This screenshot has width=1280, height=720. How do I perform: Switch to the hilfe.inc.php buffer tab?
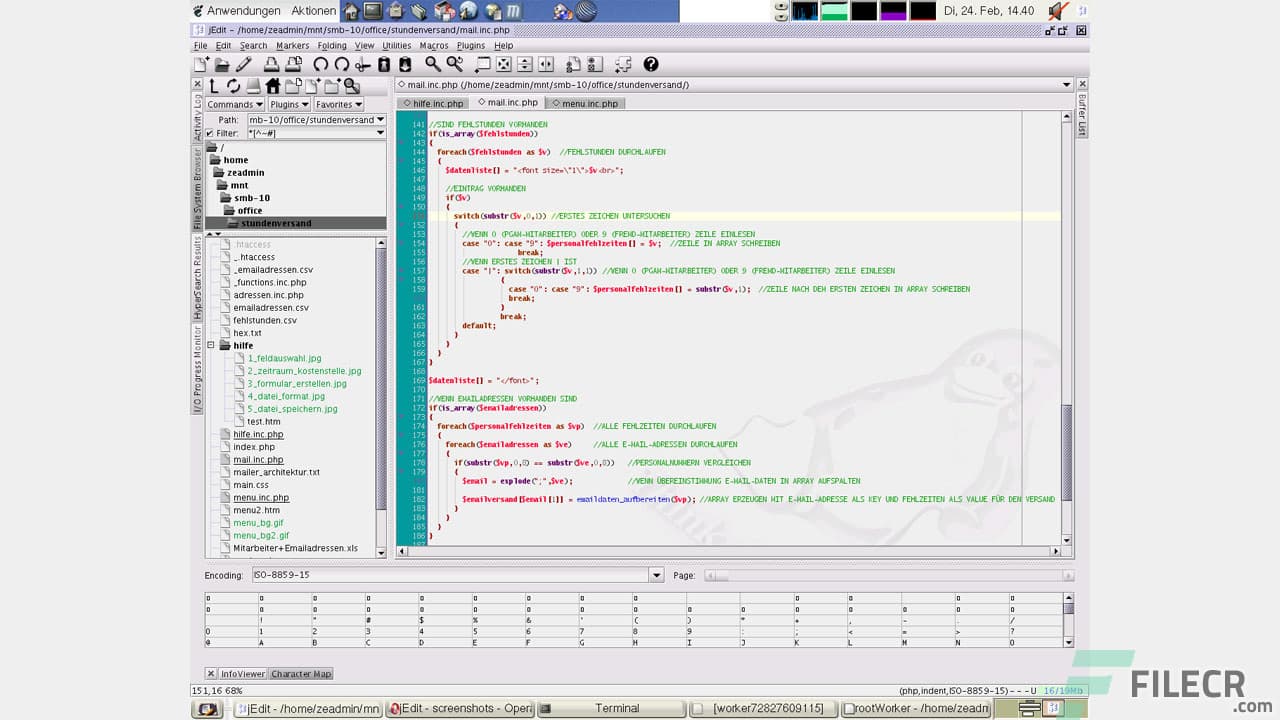[433, 102]
